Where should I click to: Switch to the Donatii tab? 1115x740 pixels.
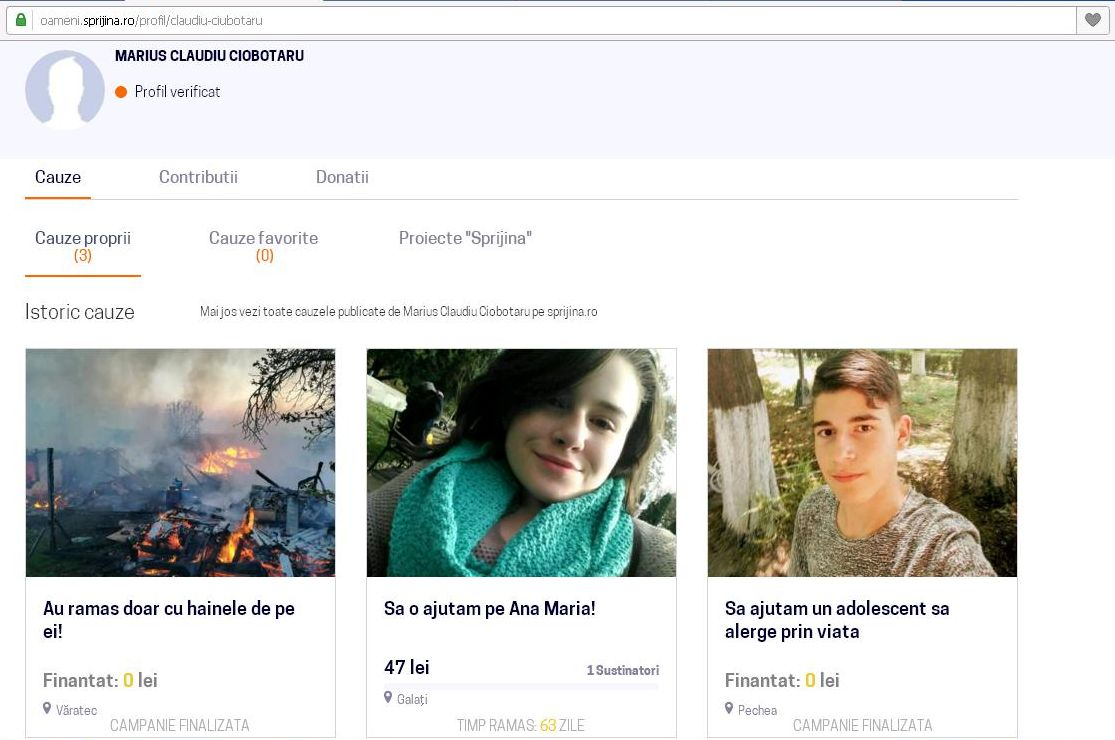coord(342,177)
